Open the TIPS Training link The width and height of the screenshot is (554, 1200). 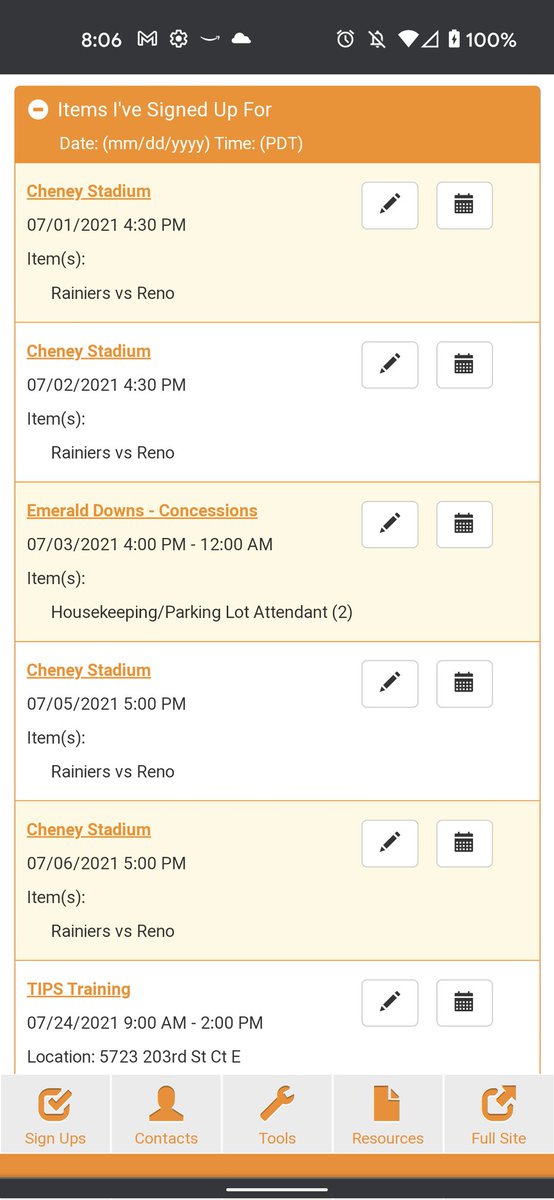pyautogui.click(x=79, y=989)
